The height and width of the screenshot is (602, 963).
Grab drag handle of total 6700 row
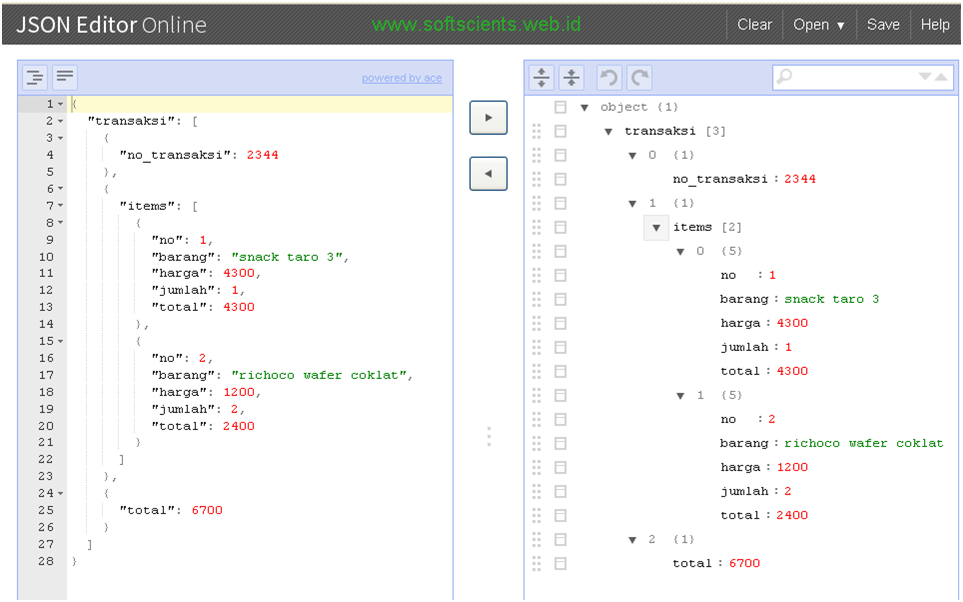[x=537, y=563]
